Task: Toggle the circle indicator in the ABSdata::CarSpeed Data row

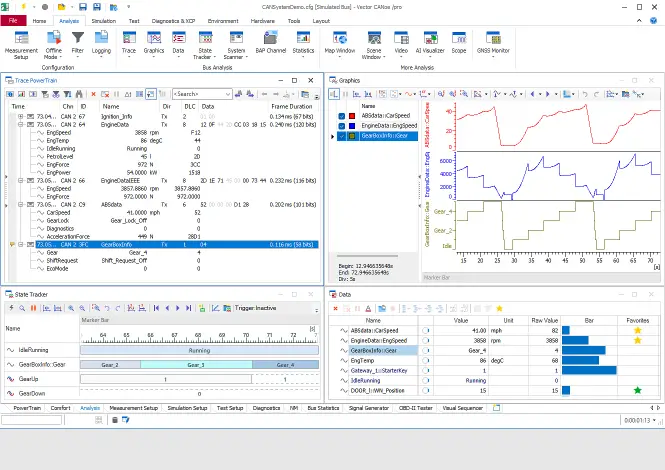Action: pos(425,330)
